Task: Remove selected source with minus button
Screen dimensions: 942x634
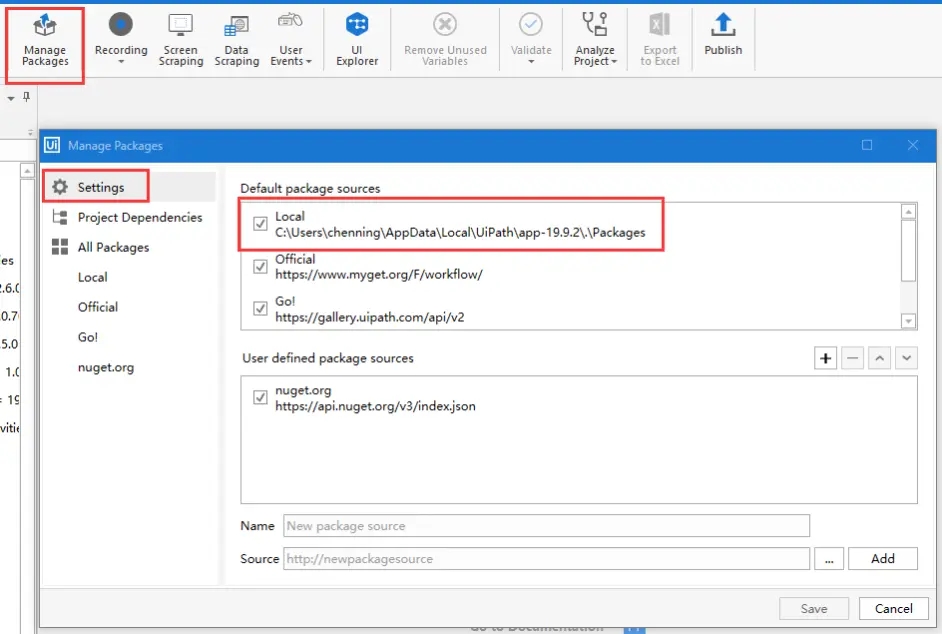Action: click(852, 358)
